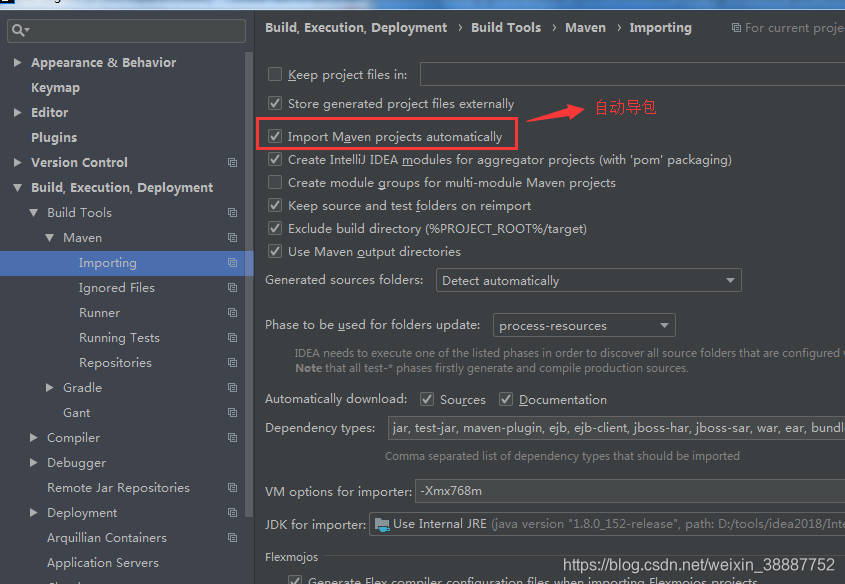Click project-level icon beside Ignored Files
Viewport: 845px width, 584px height.
point(232,288)
